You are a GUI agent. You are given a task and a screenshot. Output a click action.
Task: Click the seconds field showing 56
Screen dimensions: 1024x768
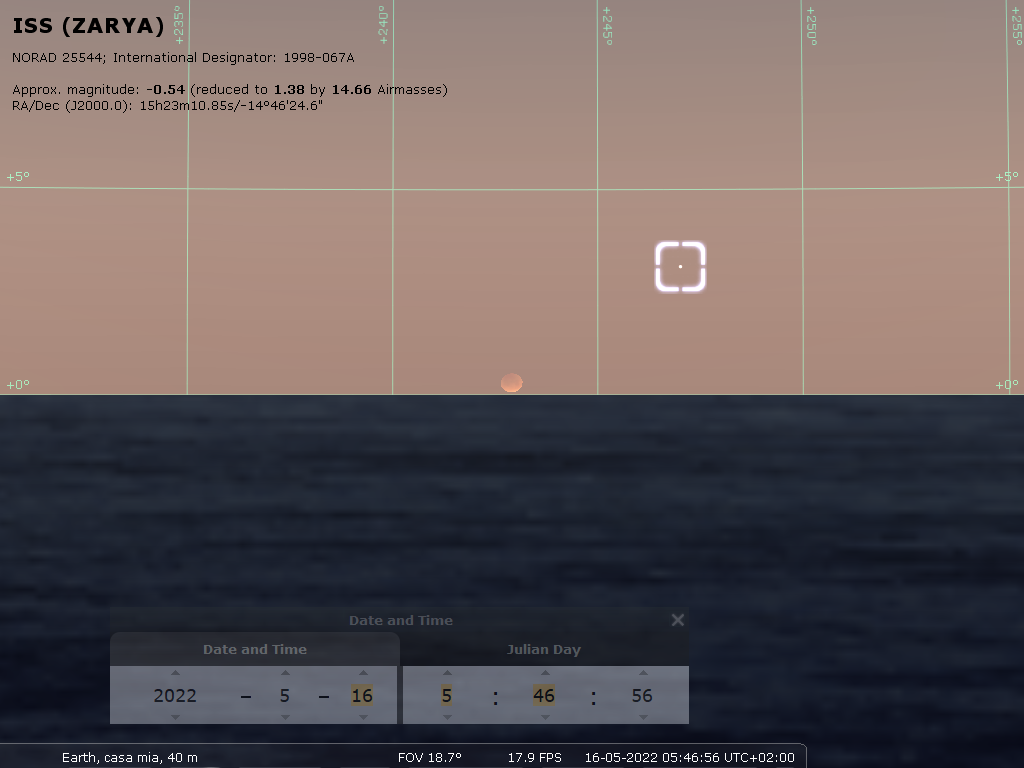[642, 696]
